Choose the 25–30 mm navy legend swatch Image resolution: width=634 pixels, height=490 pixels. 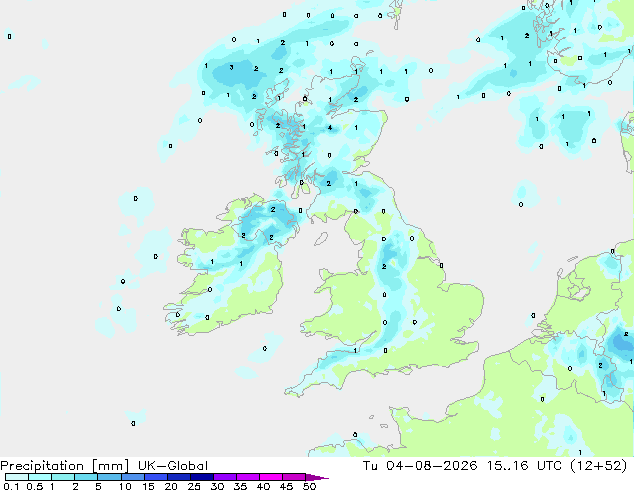pos(202,477)
